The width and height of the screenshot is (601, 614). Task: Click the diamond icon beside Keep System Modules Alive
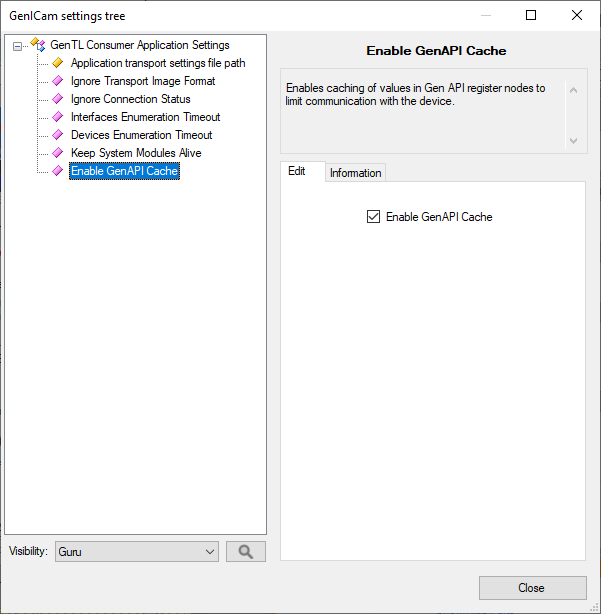tap(58, 153)
